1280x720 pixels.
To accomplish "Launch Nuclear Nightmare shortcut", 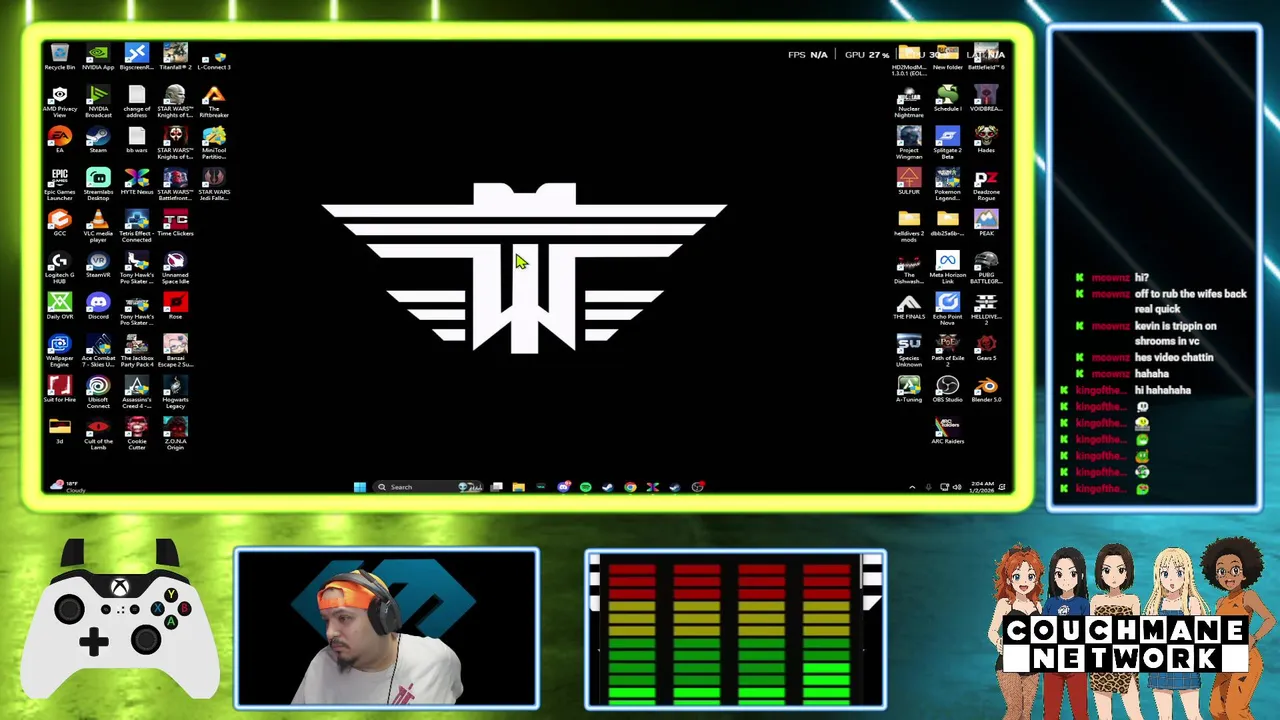I will pos(909,101).
